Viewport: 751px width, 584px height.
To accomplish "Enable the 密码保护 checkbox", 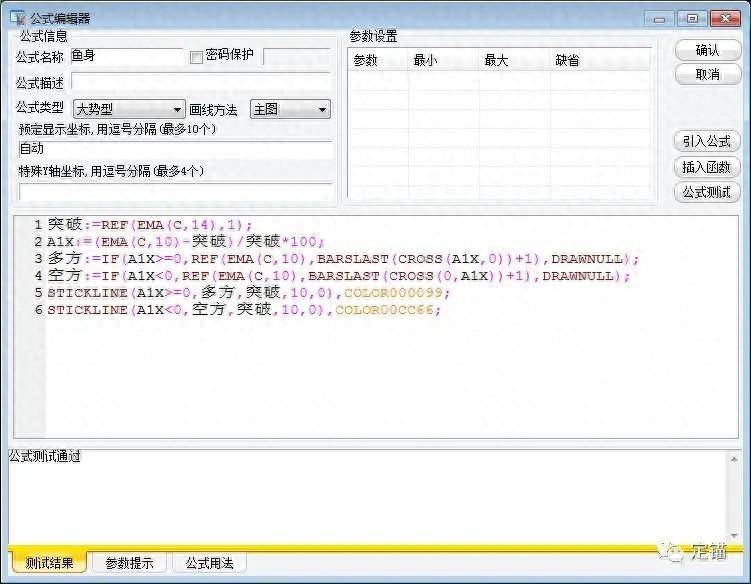I will [196, 57].
